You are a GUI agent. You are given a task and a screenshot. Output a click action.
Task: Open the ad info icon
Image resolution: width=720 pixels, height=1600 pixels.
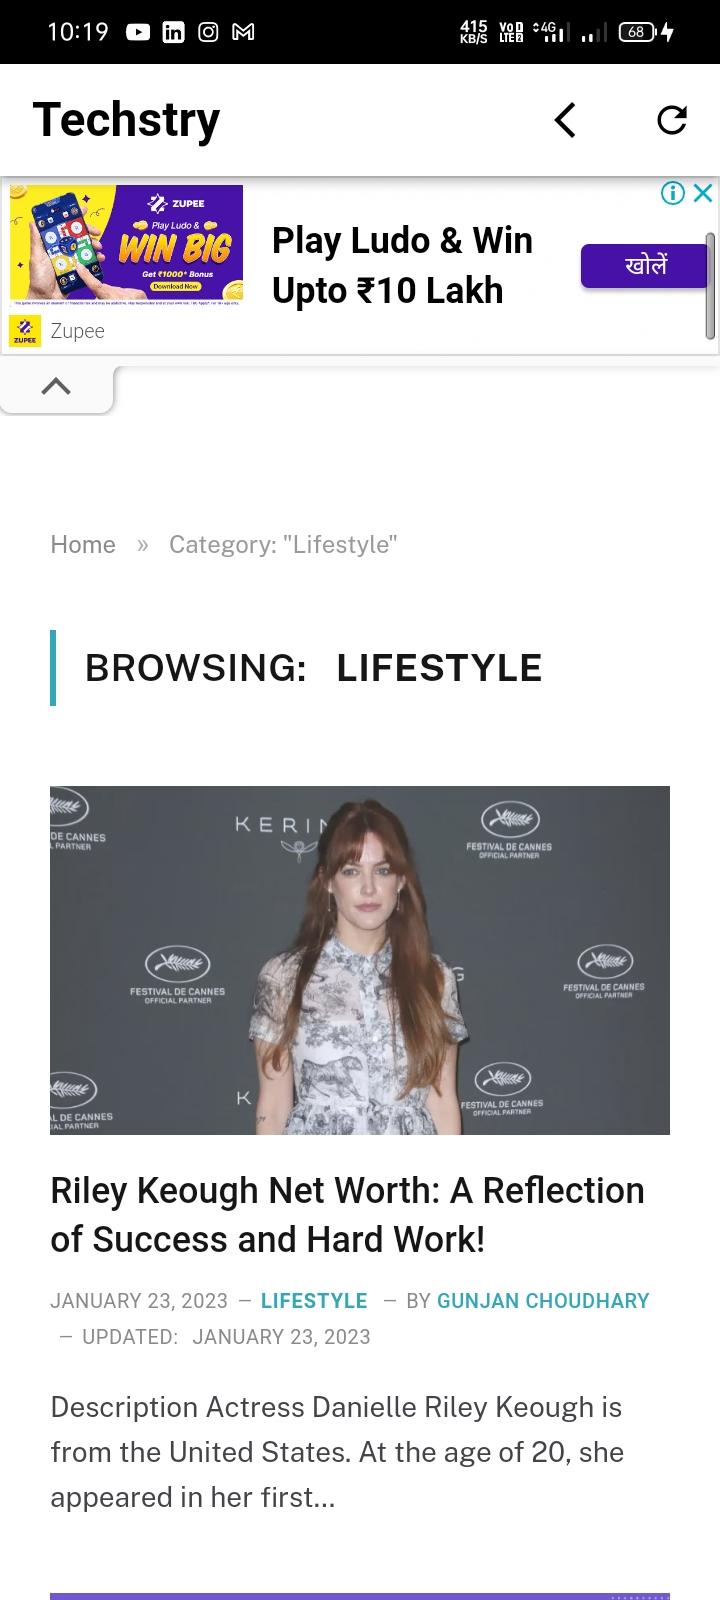pyautogui.click(x=673, y=193)
